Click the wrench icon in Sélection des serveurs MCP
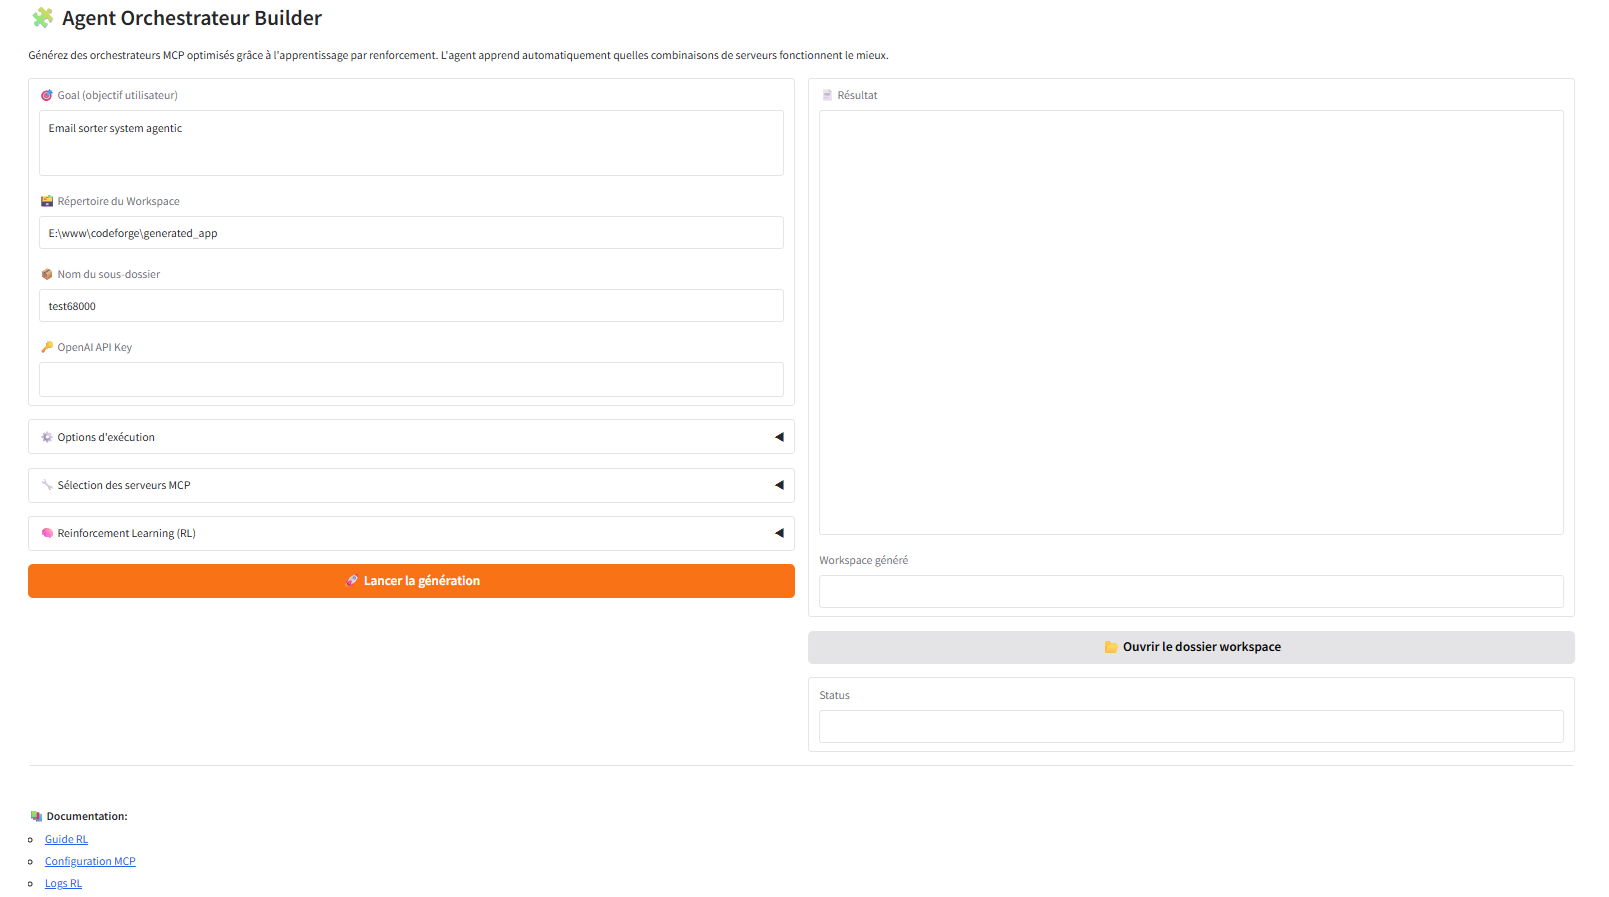Image resolution: width=1609 pixels, height=897 pixels. [x=46, y=485]
